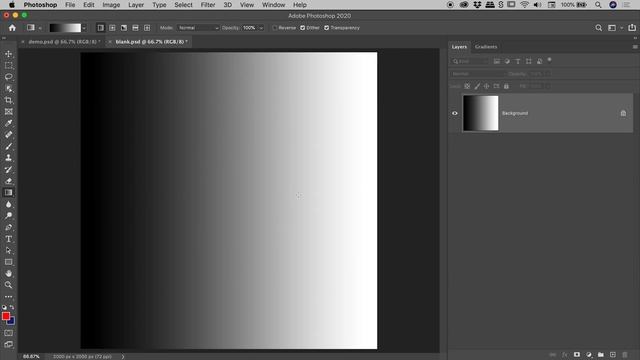The image size is (640, 360).
Task: Open Edit Toolbar three-dots menu
Action: click(9, 297)
